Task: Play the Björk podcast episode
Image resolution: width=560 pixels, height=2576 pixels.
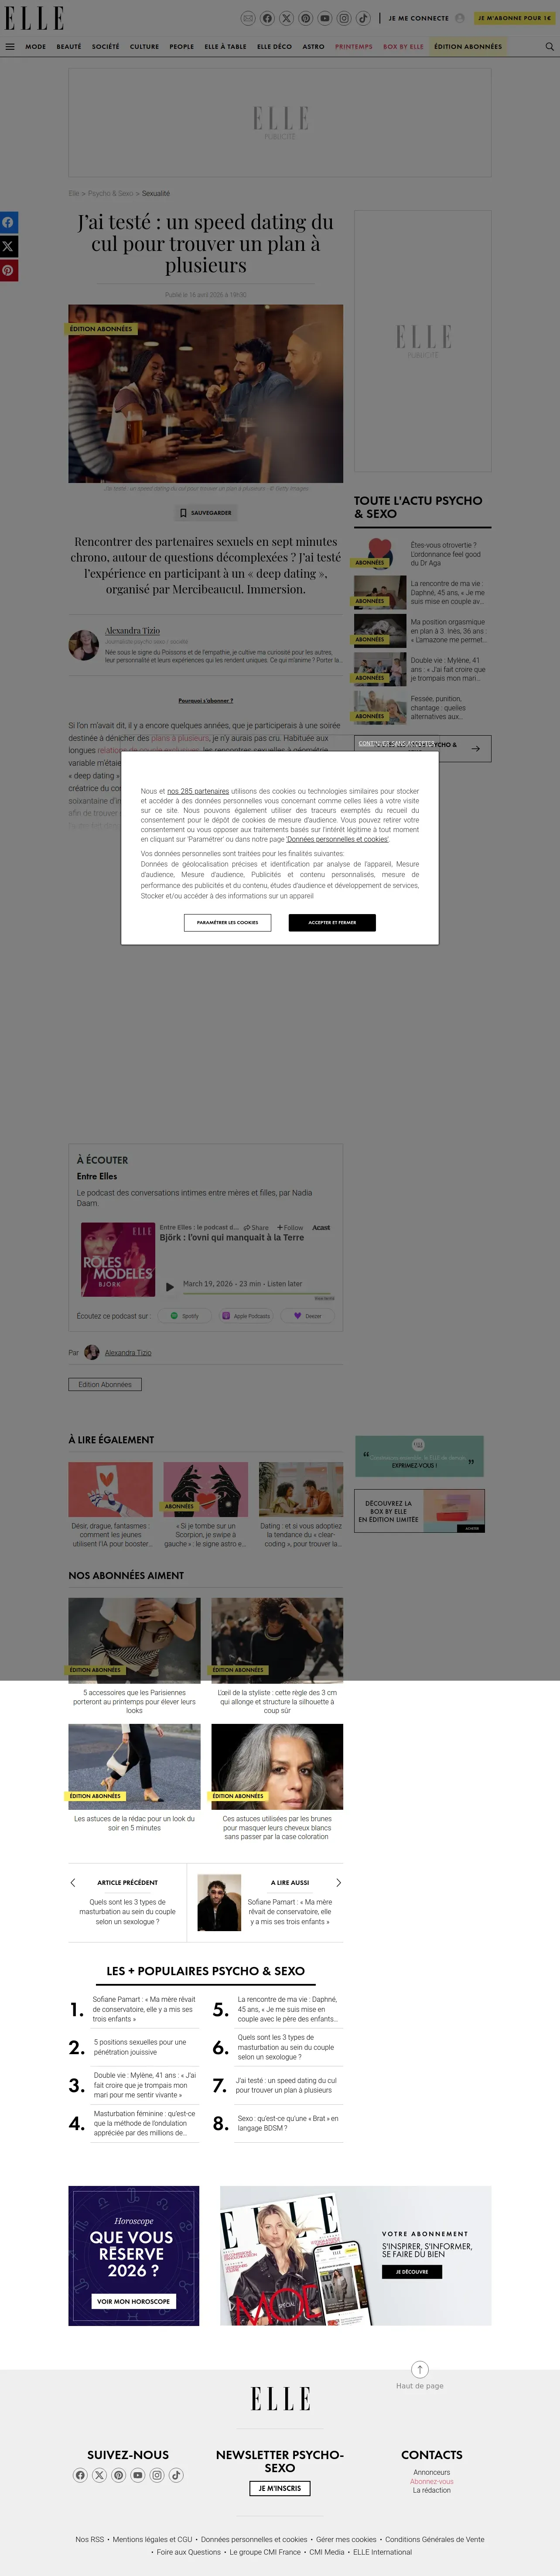Action: 170,1287
